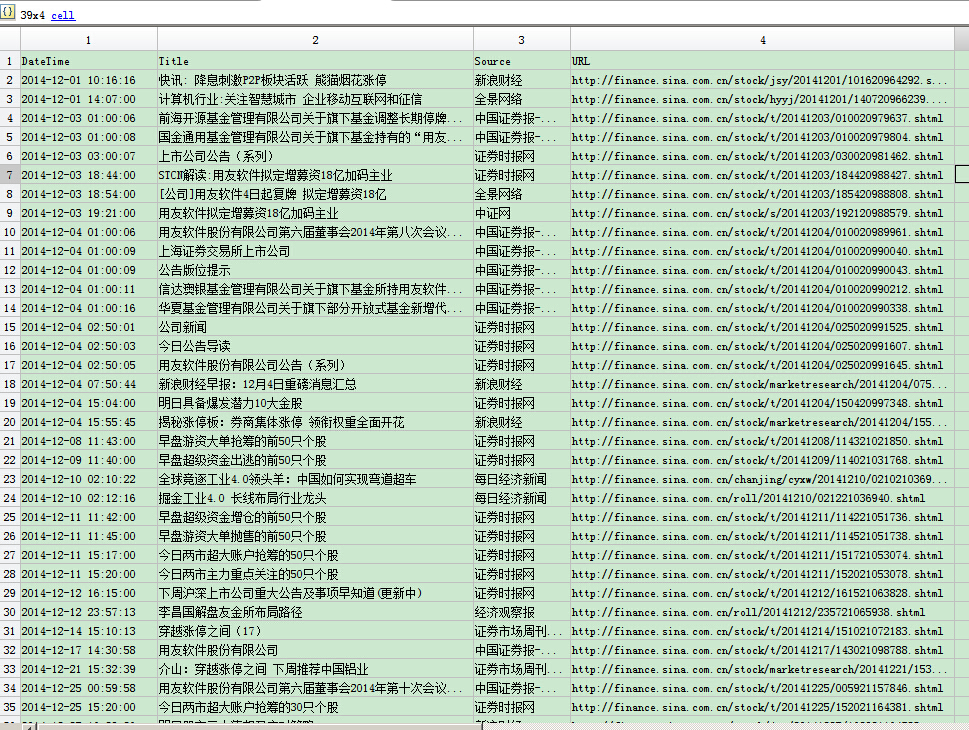Select title 今日两市超大账户抢筹的30只个股
Screen dimensions: 969x730
pos(315,707)
